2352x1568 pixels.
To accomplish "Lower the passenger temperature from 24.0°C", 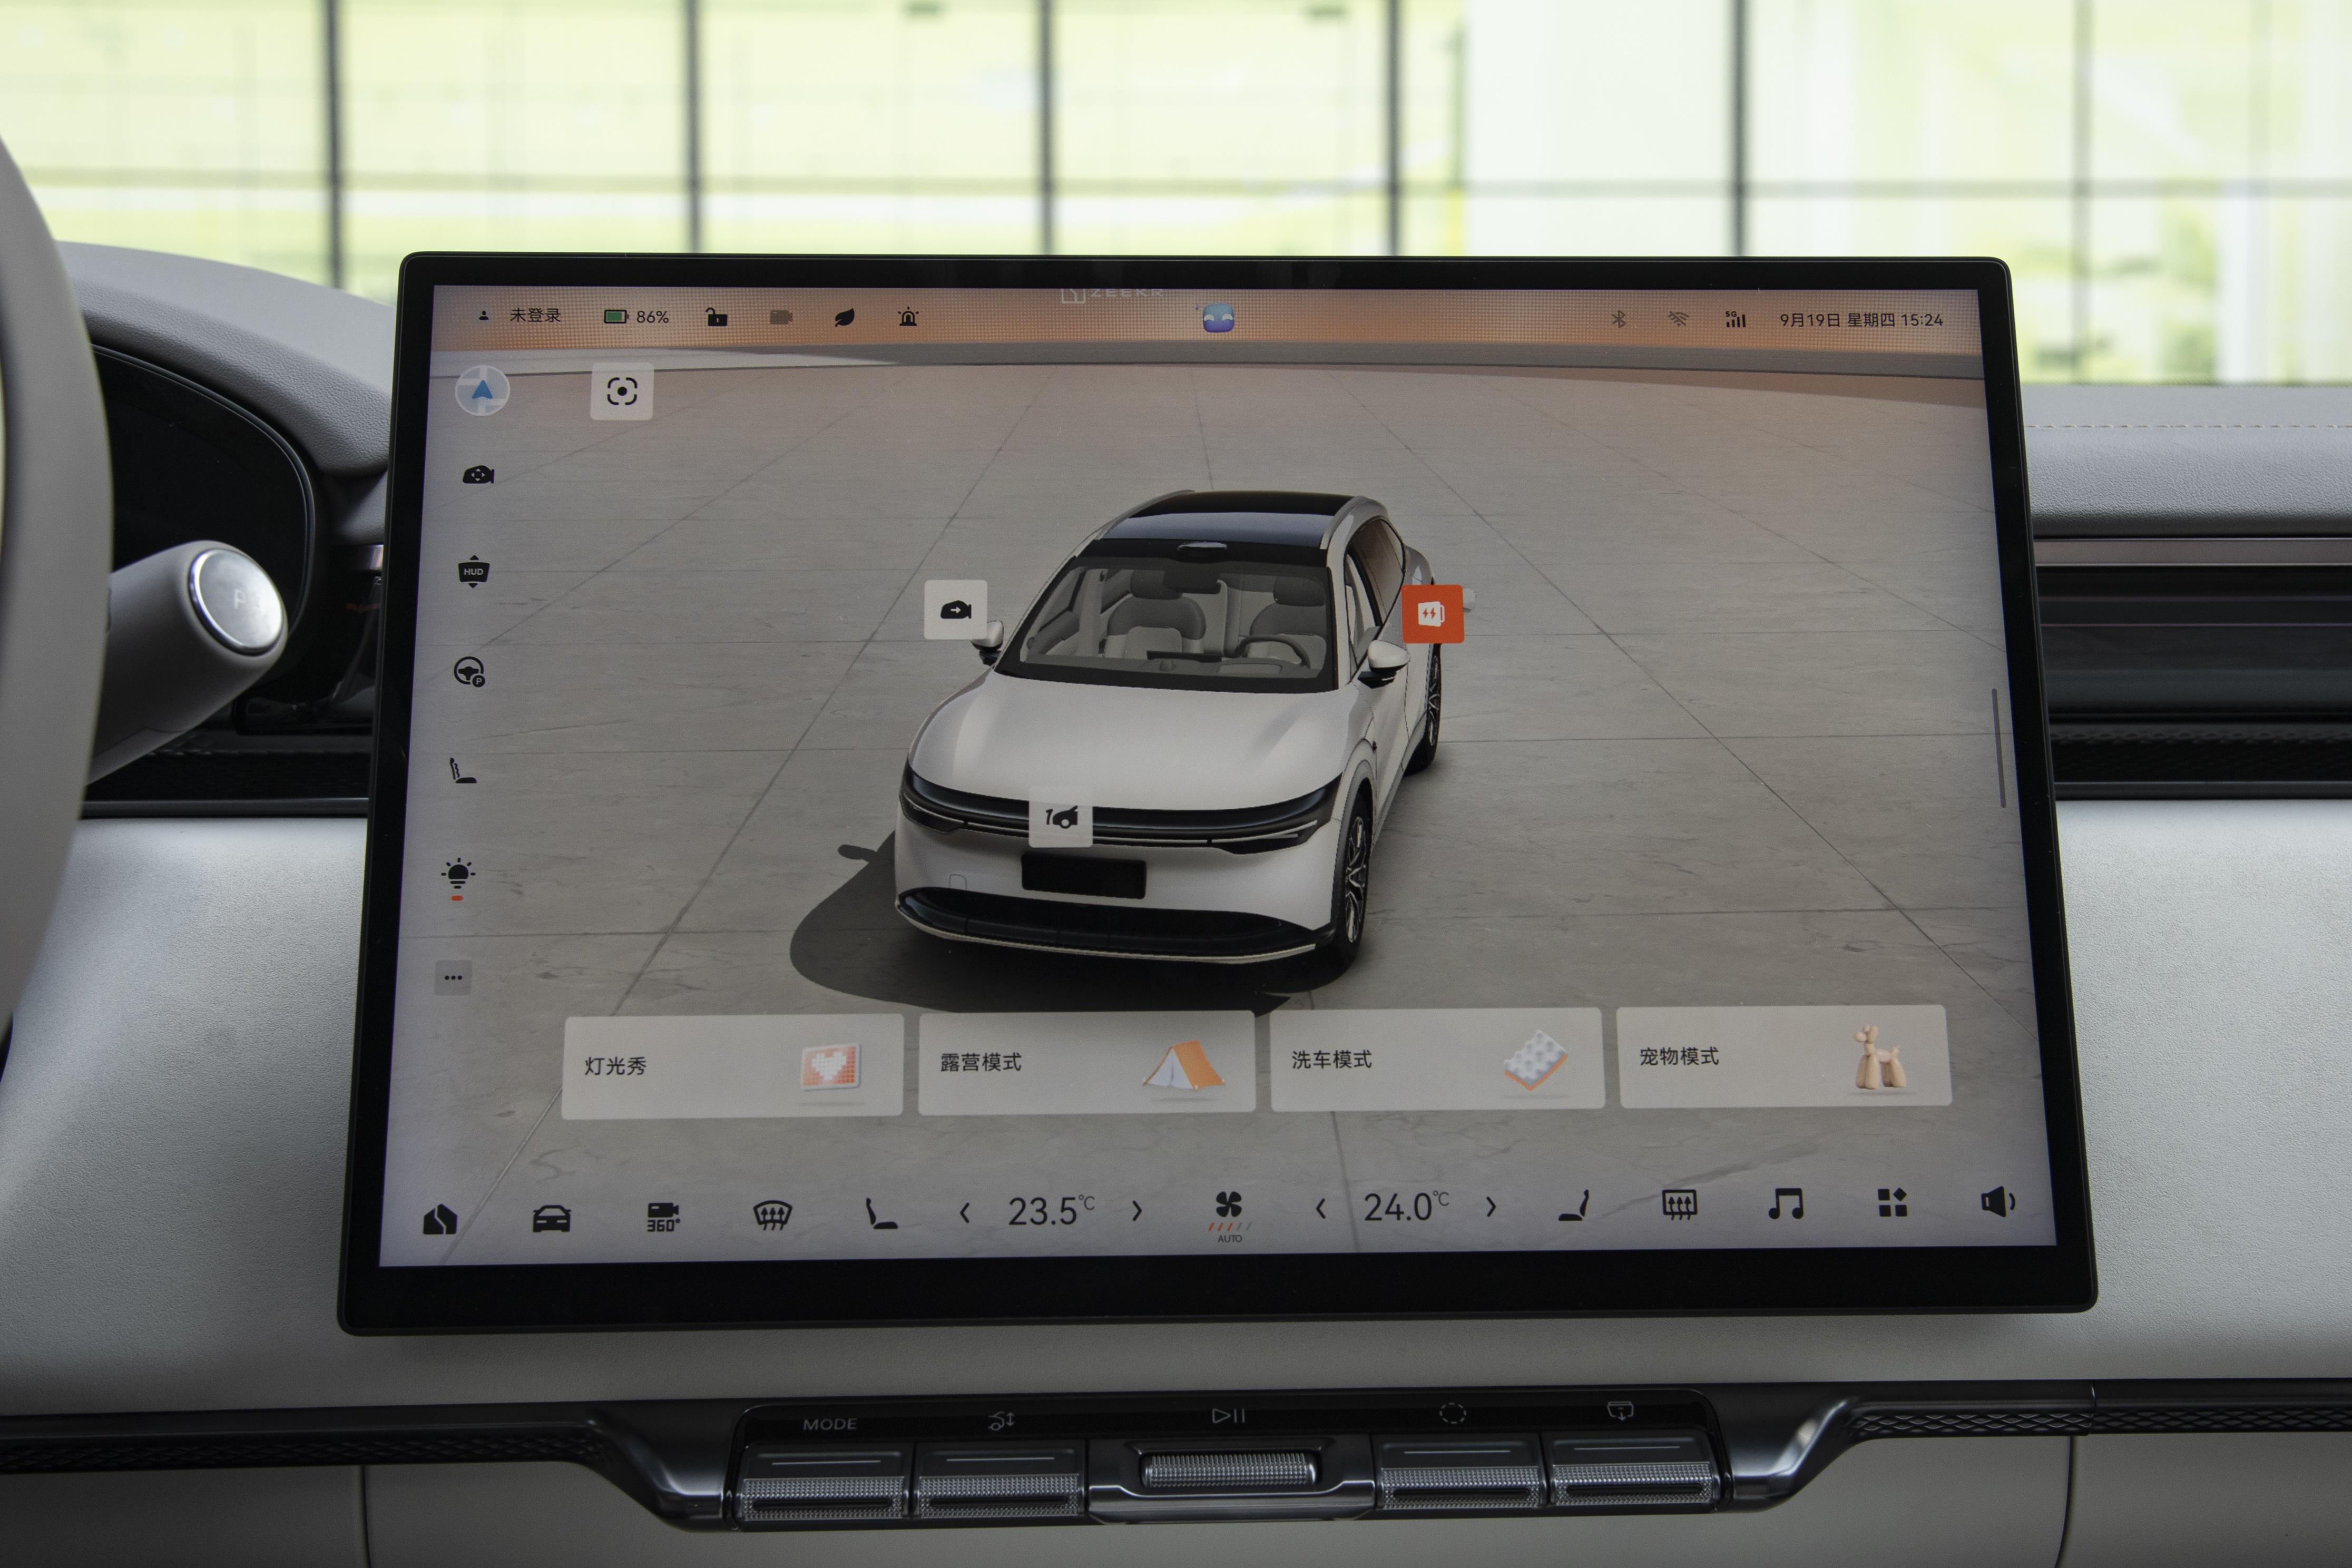I will [1321, 1209].
